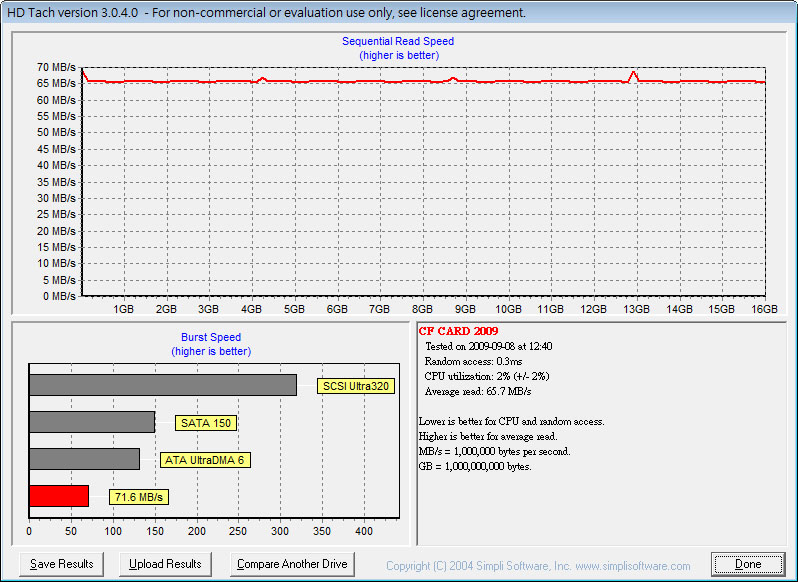Screen dimensions: 798x582
Task: Click the 'Tested on 2009-09-08 at 12:40' line
Action: tap(489, 346)
